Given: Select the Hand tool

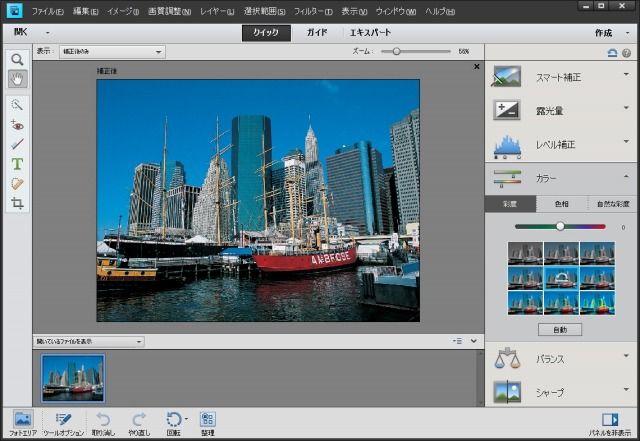Looking at the screenshot, I should (17, 79).
